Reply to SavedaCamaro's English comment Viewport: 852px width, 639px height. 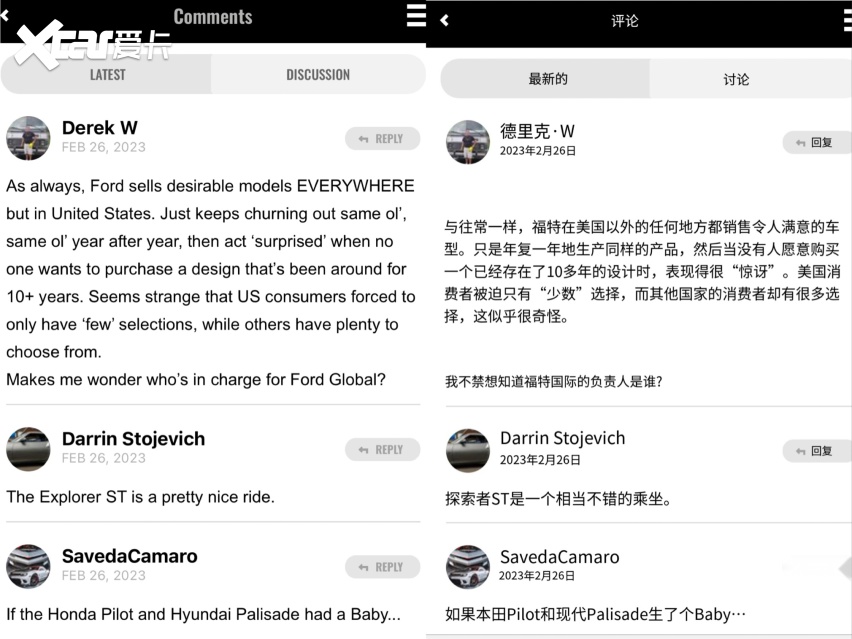pos(382,567)
